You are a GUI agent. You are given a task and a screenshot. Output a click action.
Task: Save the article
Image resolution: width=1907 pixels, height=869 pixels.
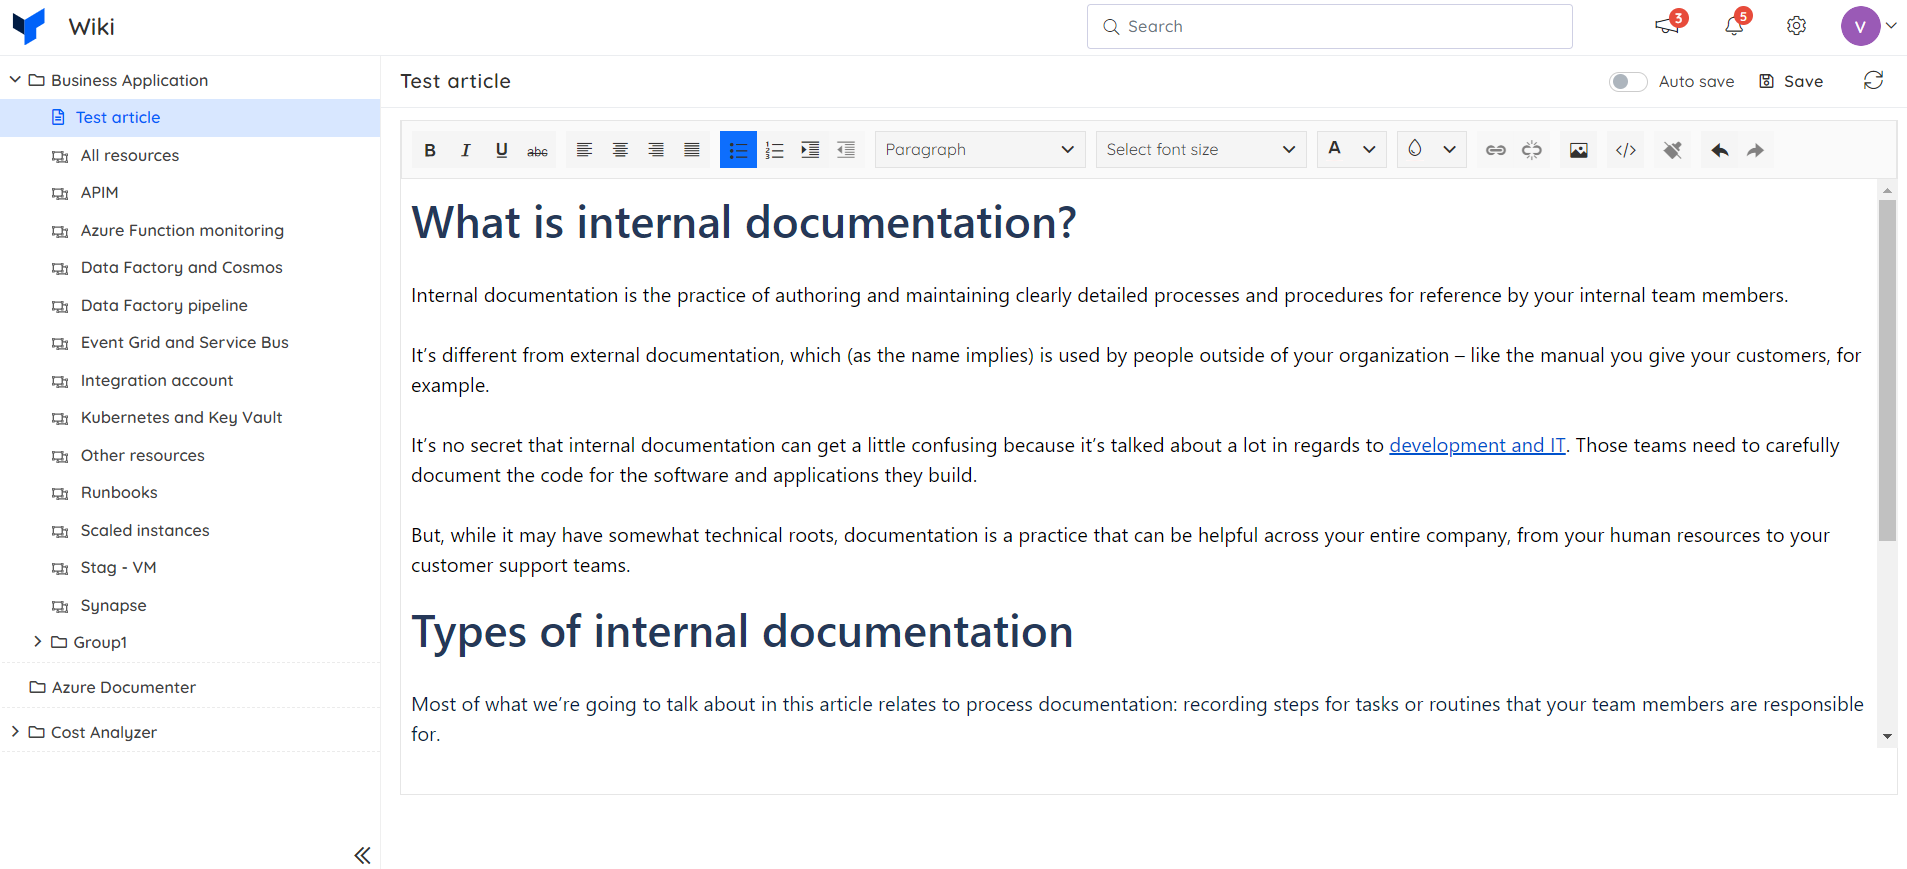coord(1791,82)
